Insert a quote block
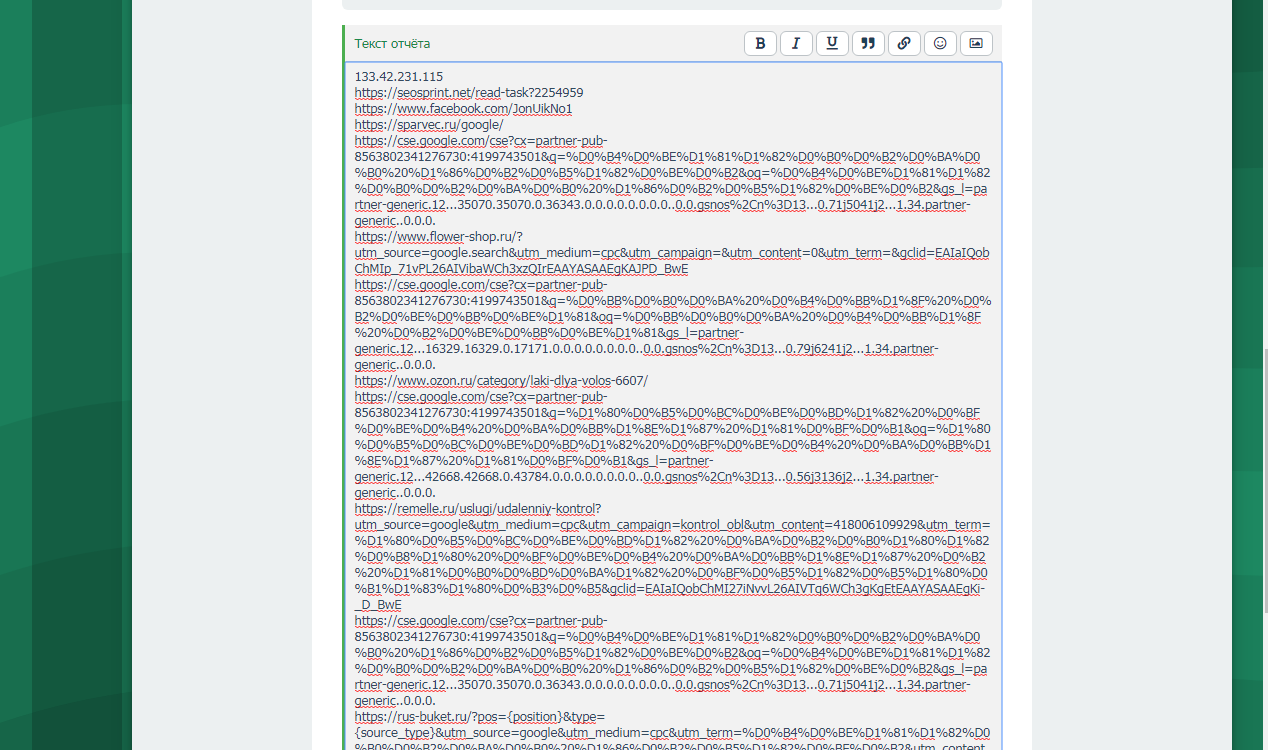The height and width of the screenshot is (750, 1268). (x=868, y=44)
